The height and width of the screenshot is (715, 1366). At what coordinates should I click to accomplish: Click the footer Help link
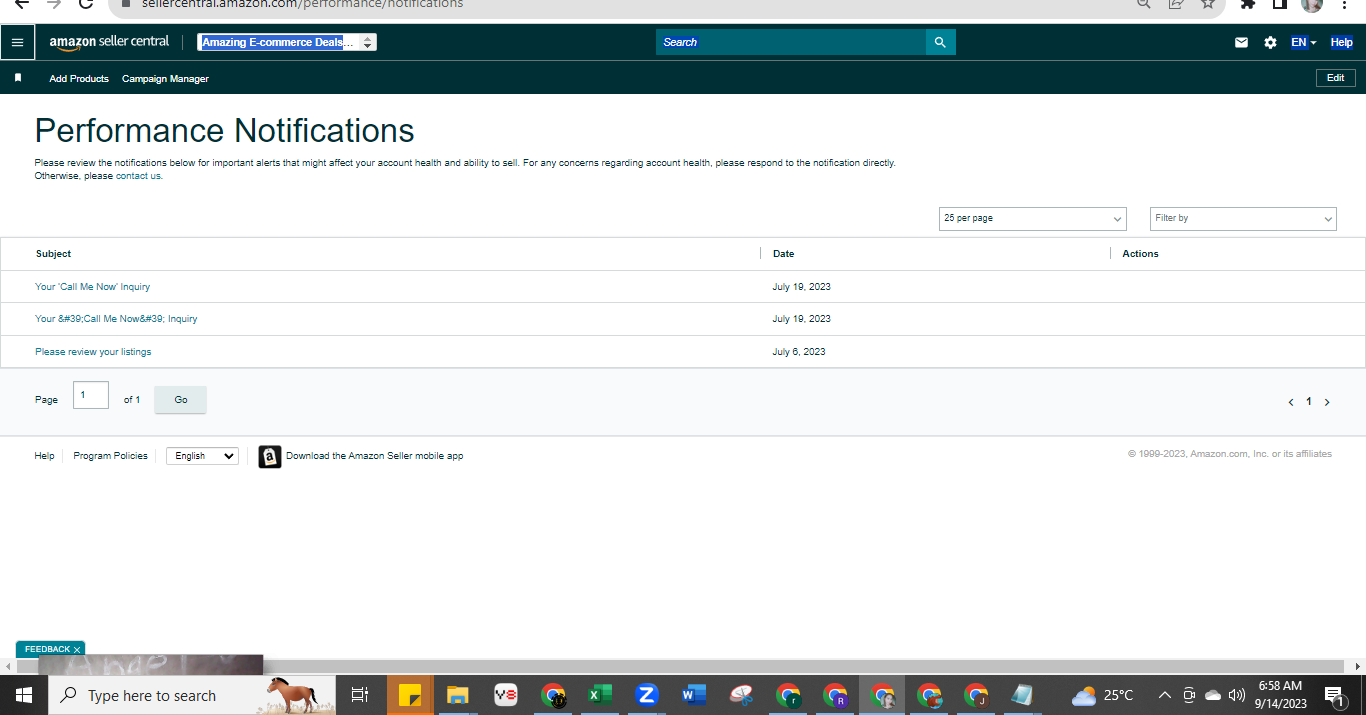click(x=44, y=456)
